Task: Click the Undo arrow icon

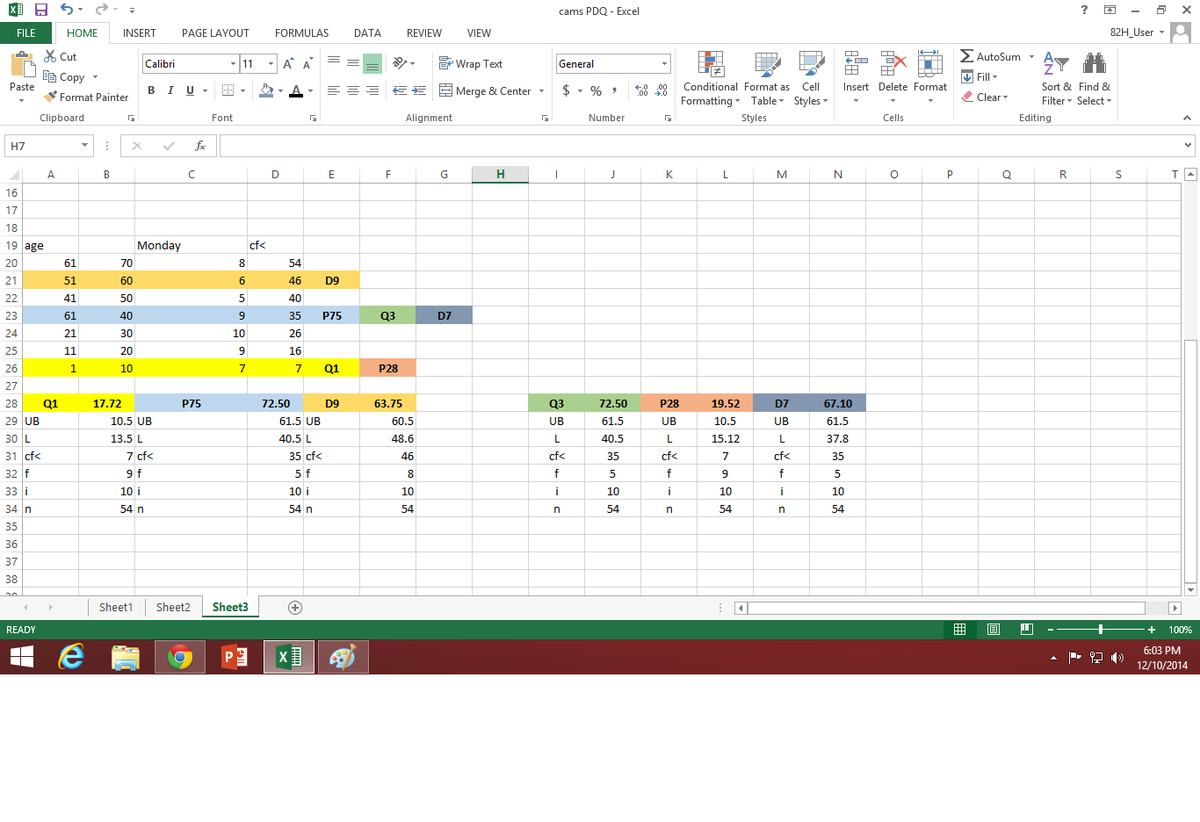Action: coord(65,11)
